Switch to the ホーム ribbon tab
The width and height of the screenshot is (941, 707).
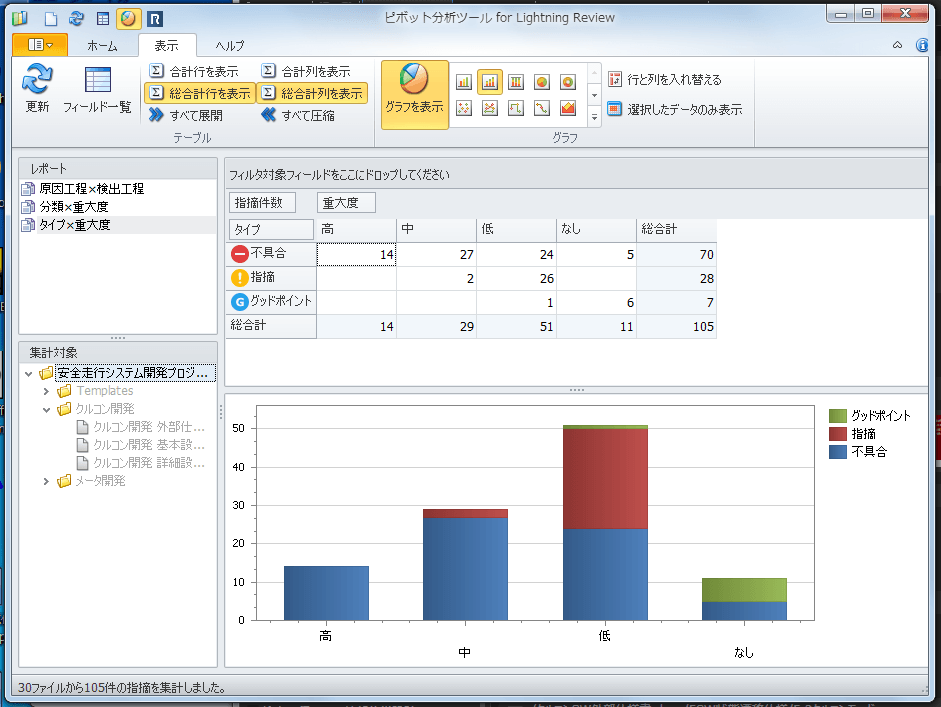pyautogui.click(x=102, y=45)
